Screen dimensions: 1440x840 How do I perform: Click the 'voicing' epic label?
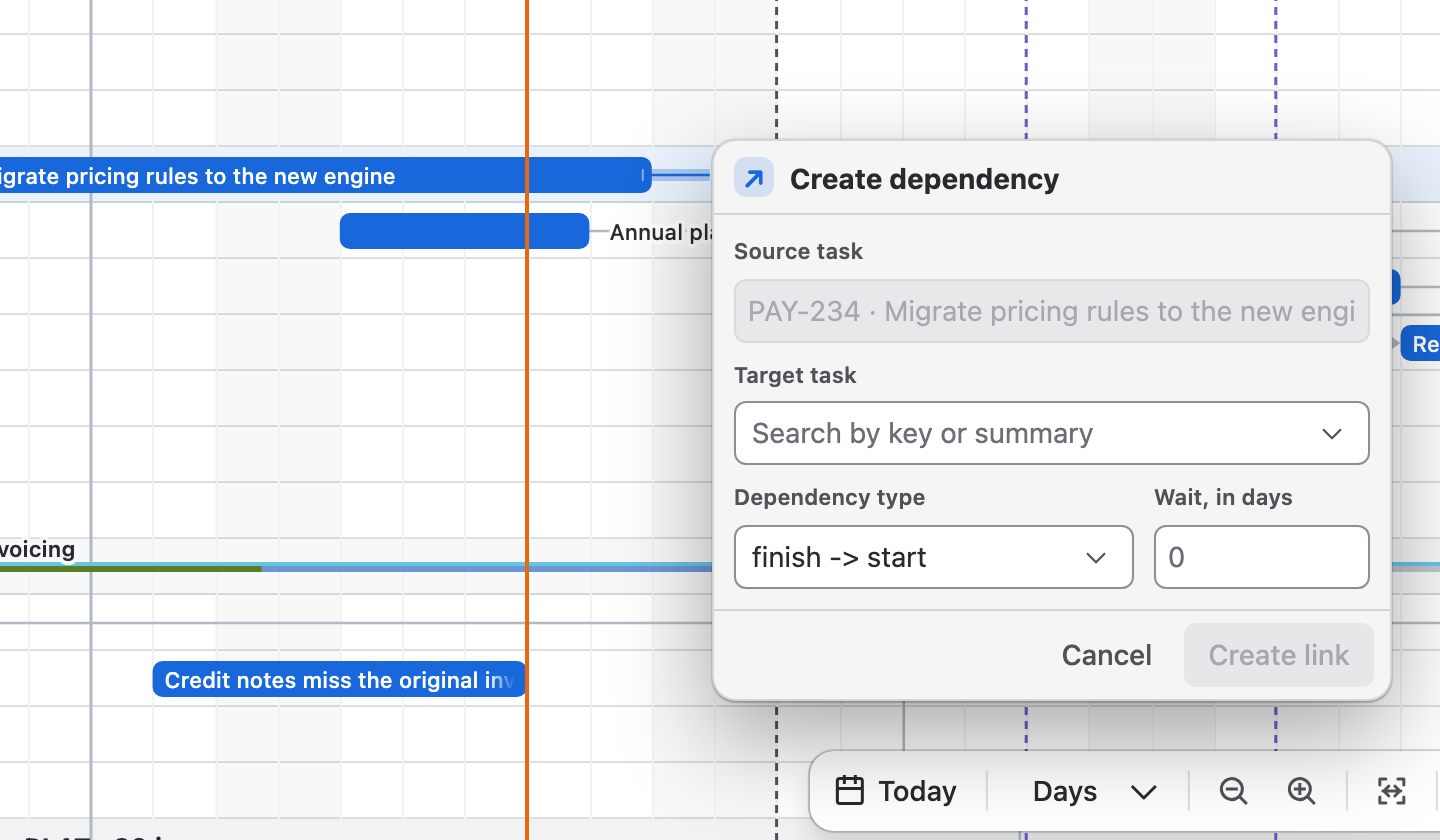pos(37,549)
